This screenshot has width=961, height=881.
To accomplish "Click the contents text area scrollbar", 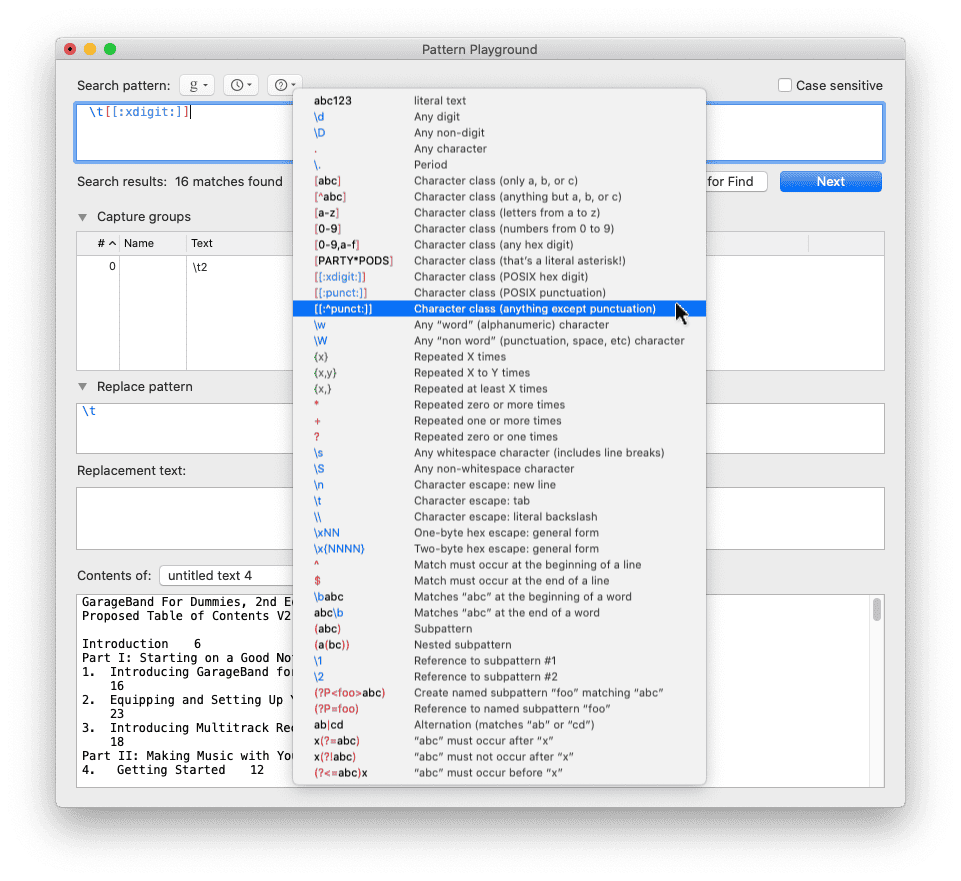I will tap(877, 610).
